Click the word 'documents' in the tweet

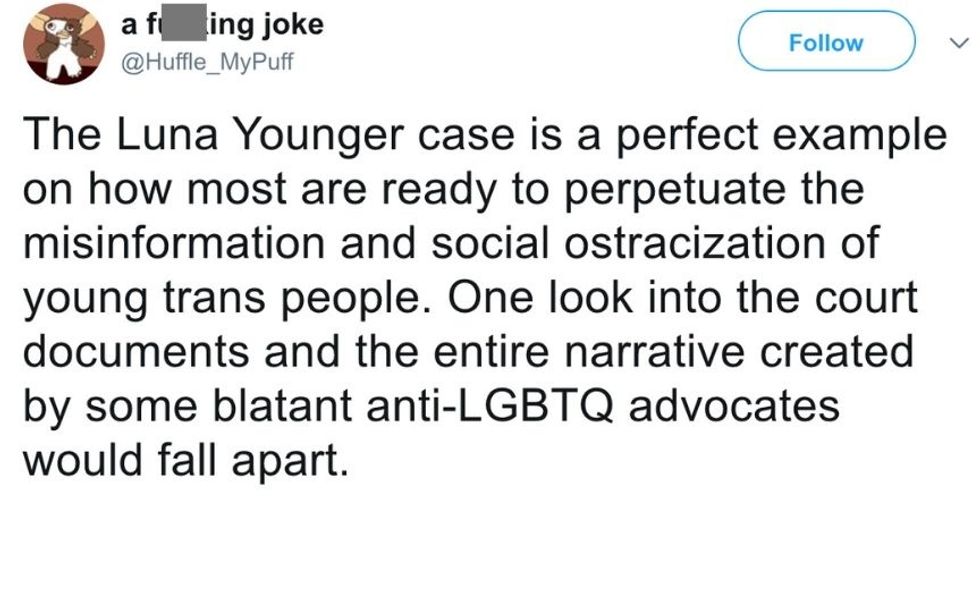(136, 351)
